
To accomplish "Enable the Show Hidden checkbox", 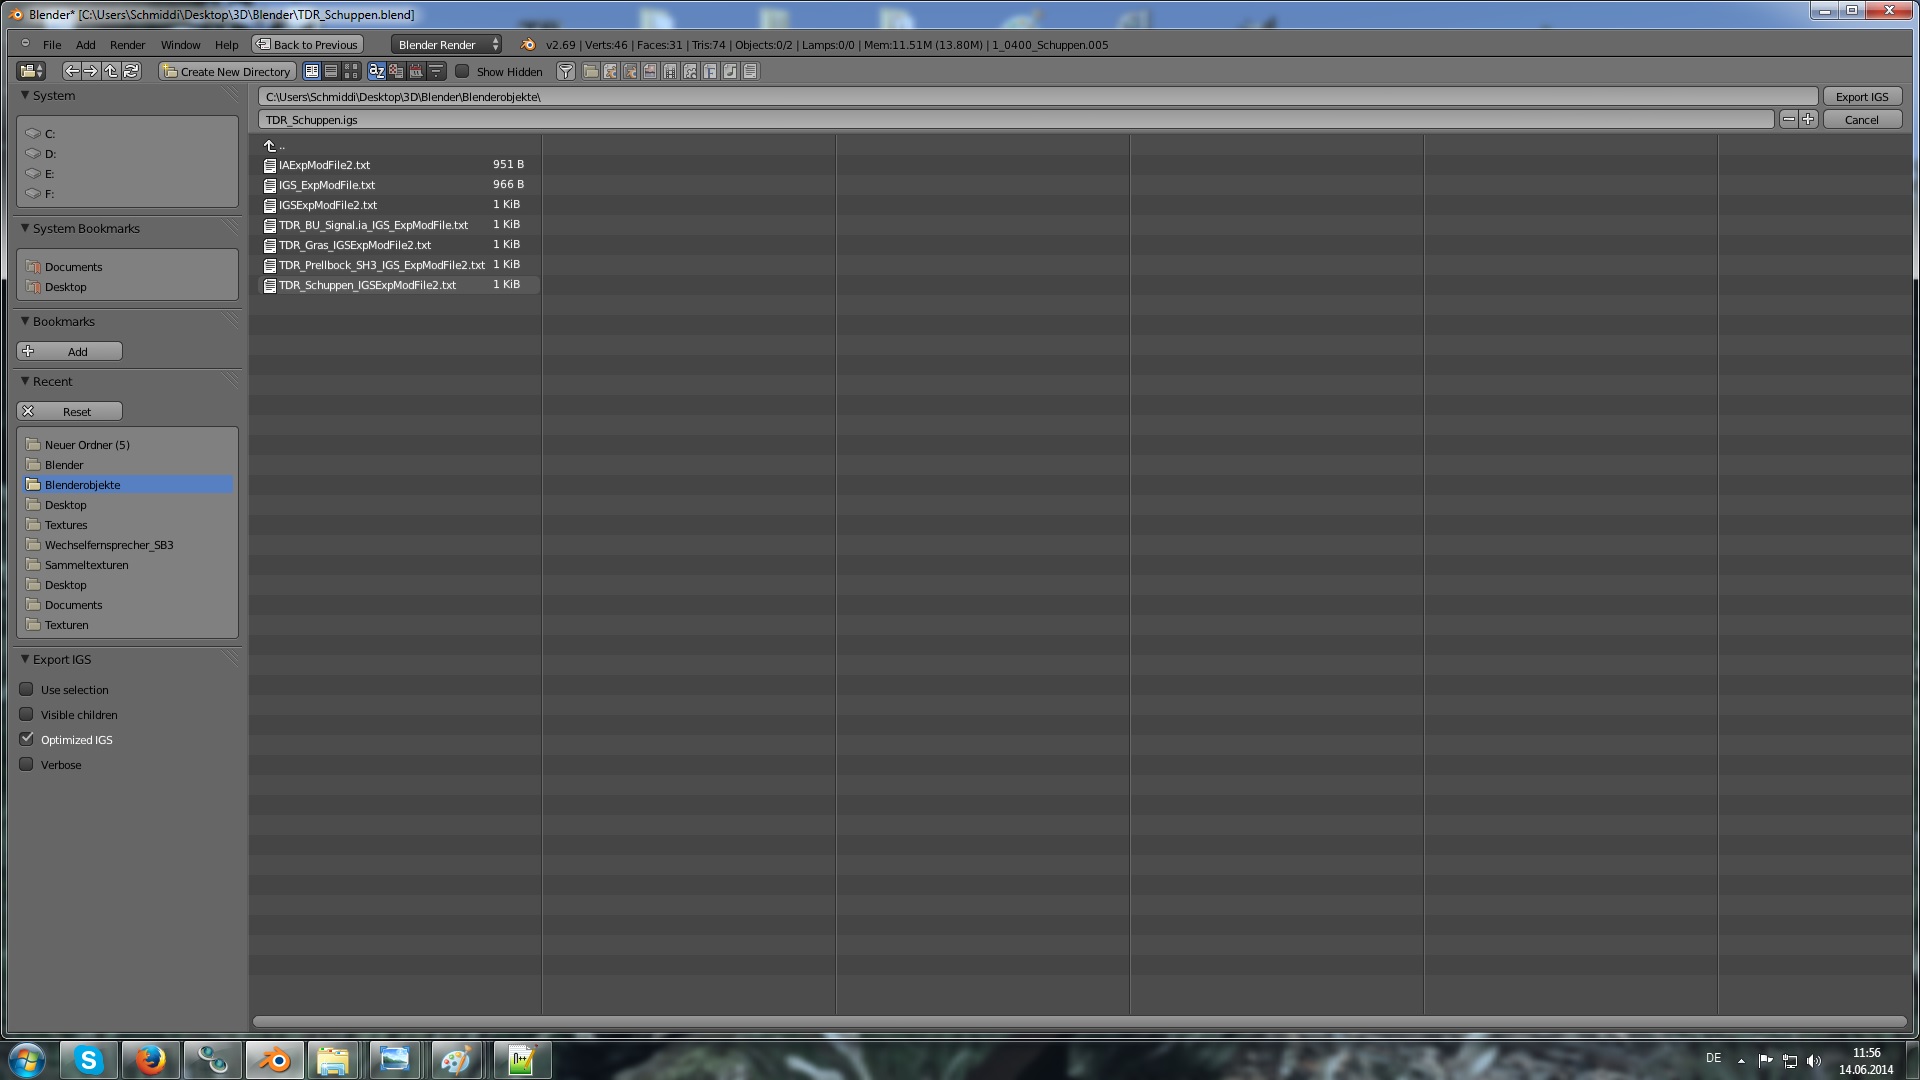I will [463, 71].
